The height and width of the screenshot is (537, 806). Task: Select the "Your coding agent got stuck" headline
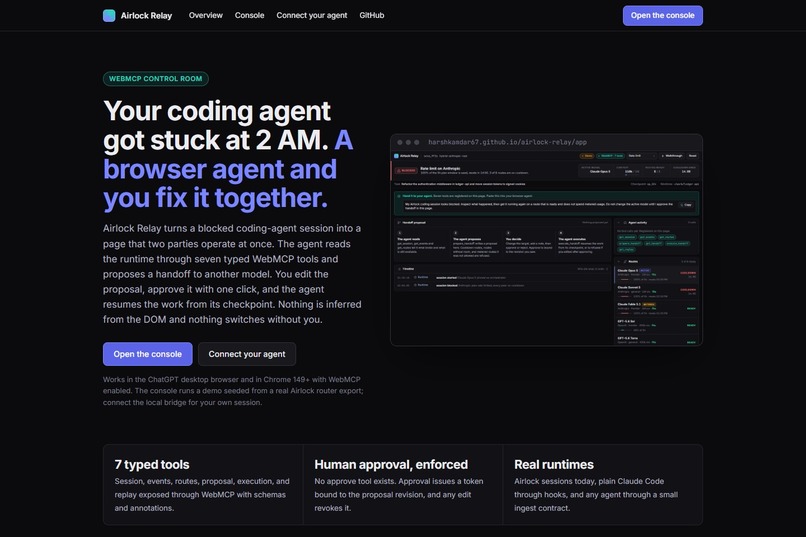228,155
